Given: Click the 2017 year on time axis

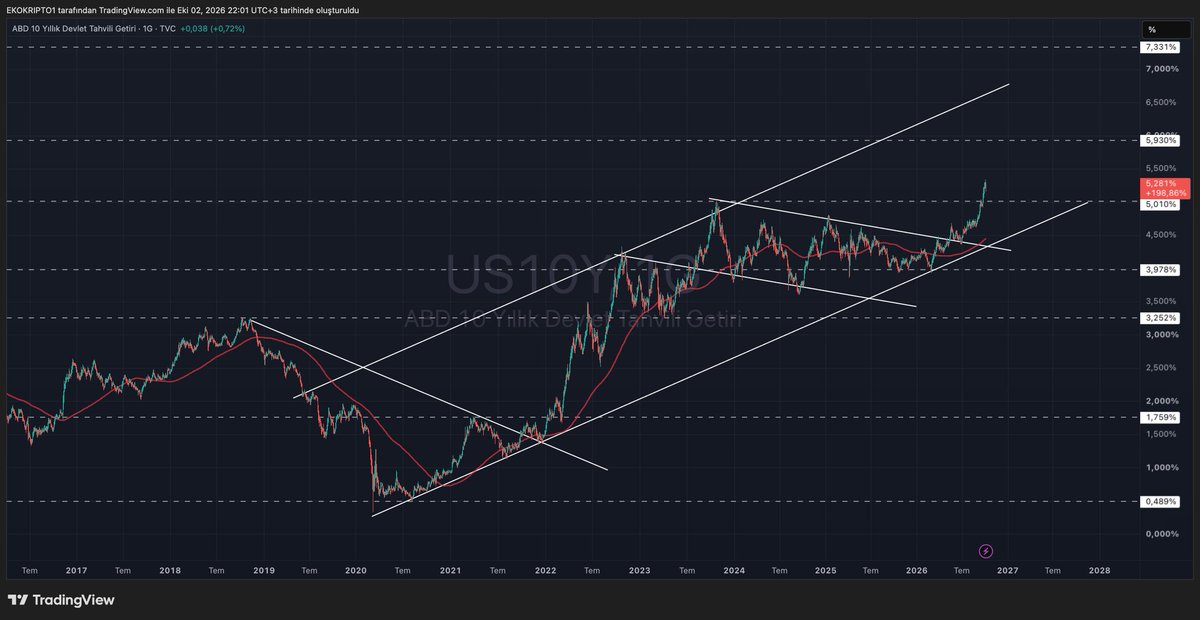Looking at the screenshot, I should (x=76, y=571).
